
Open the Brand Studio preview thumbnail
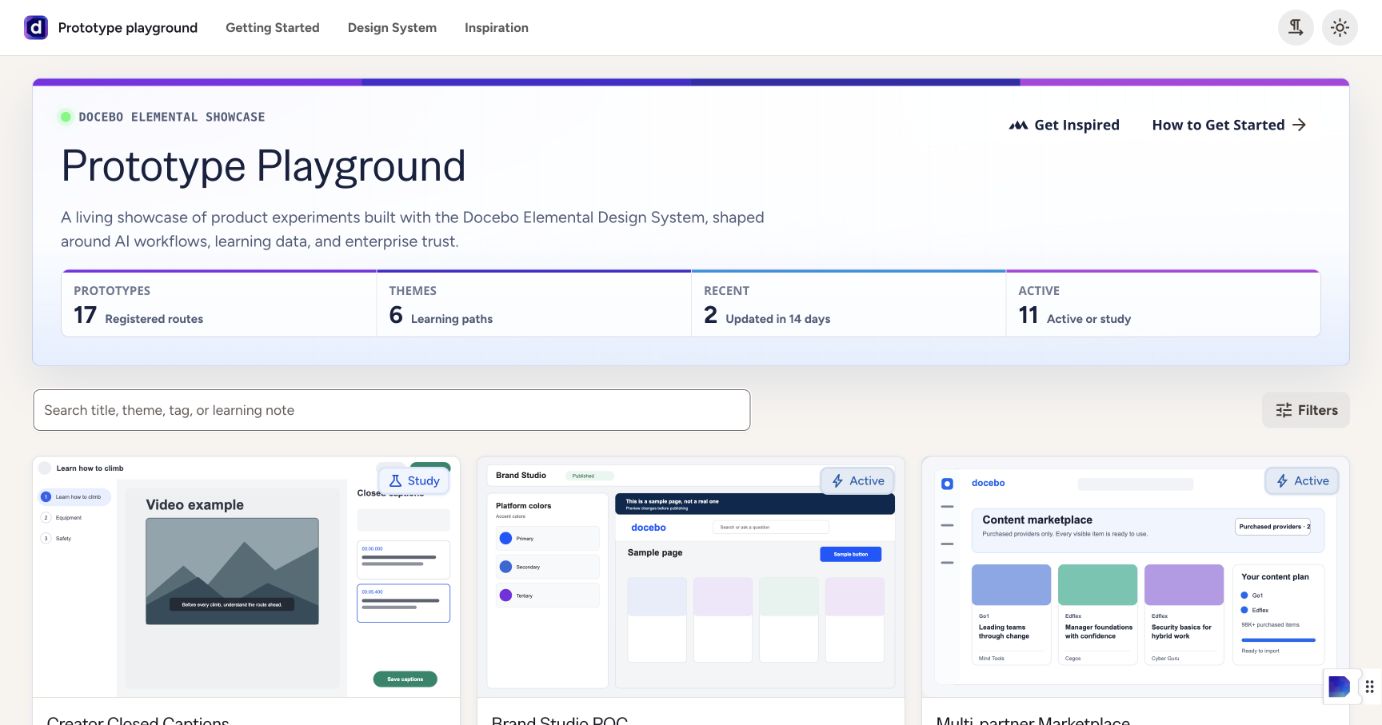tap(691, 577)
